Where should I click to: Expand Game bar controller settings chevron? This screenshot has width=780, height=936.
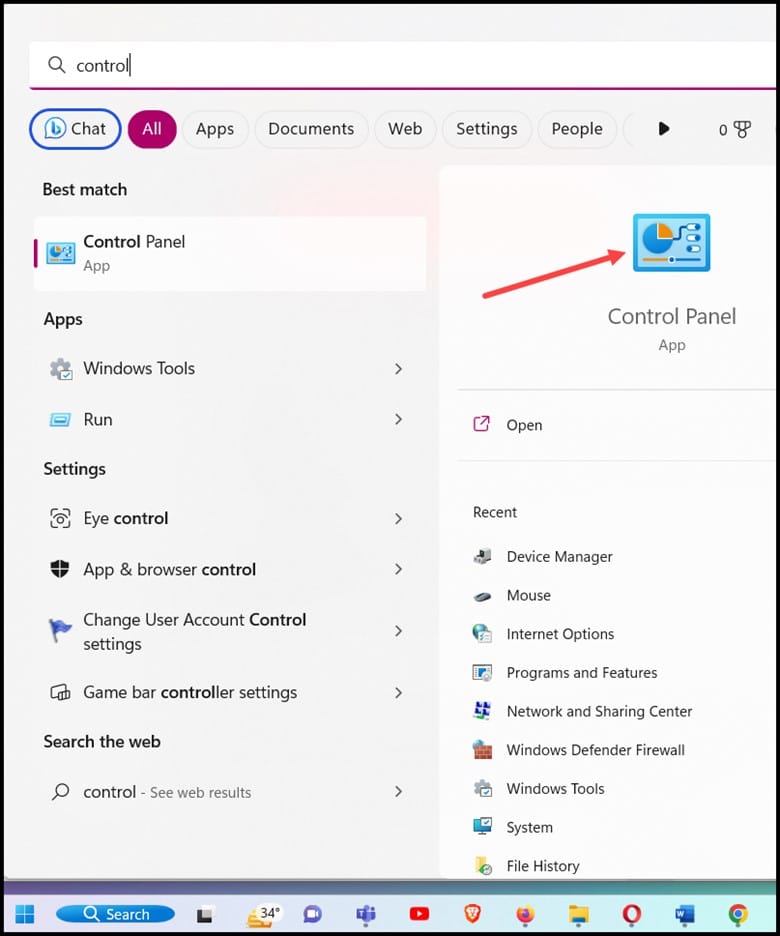pos(398,692)
